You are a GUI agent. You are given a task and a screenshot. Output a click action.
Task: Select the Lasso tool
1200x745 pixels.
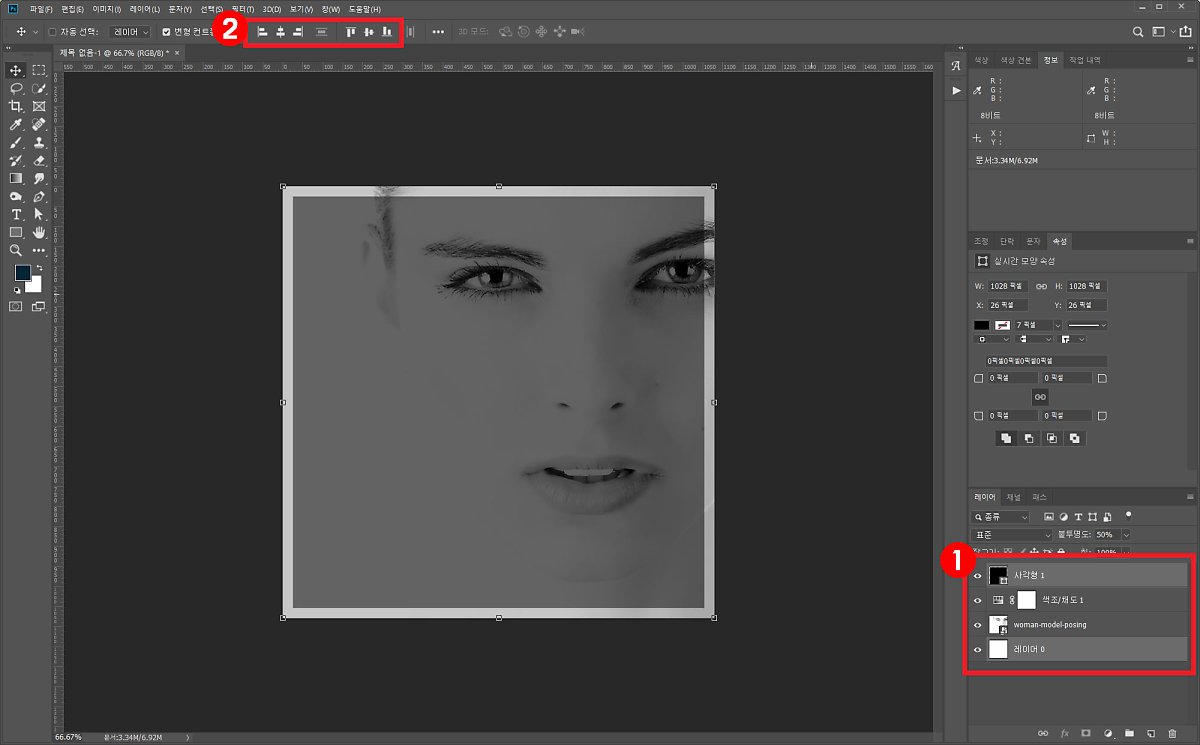(16, 88)
